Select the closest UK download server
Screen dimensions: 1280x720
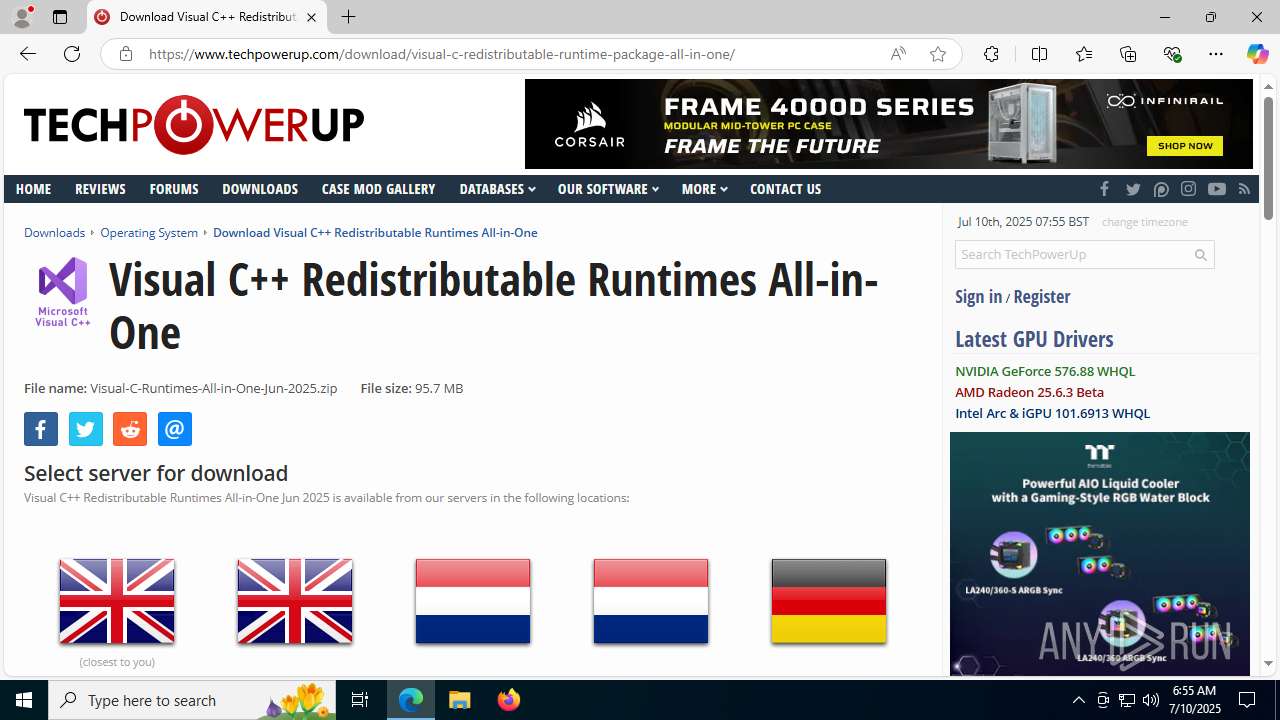tap(117, 601)
